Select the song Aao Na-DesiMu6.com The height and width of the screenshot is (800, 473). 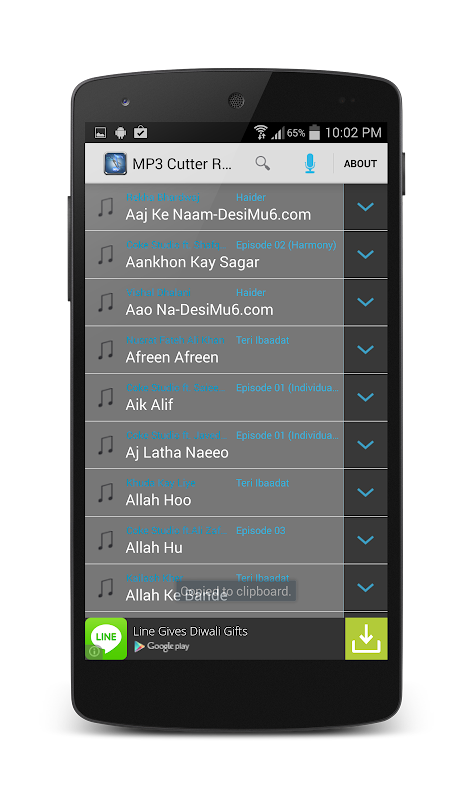pos(214,302)
